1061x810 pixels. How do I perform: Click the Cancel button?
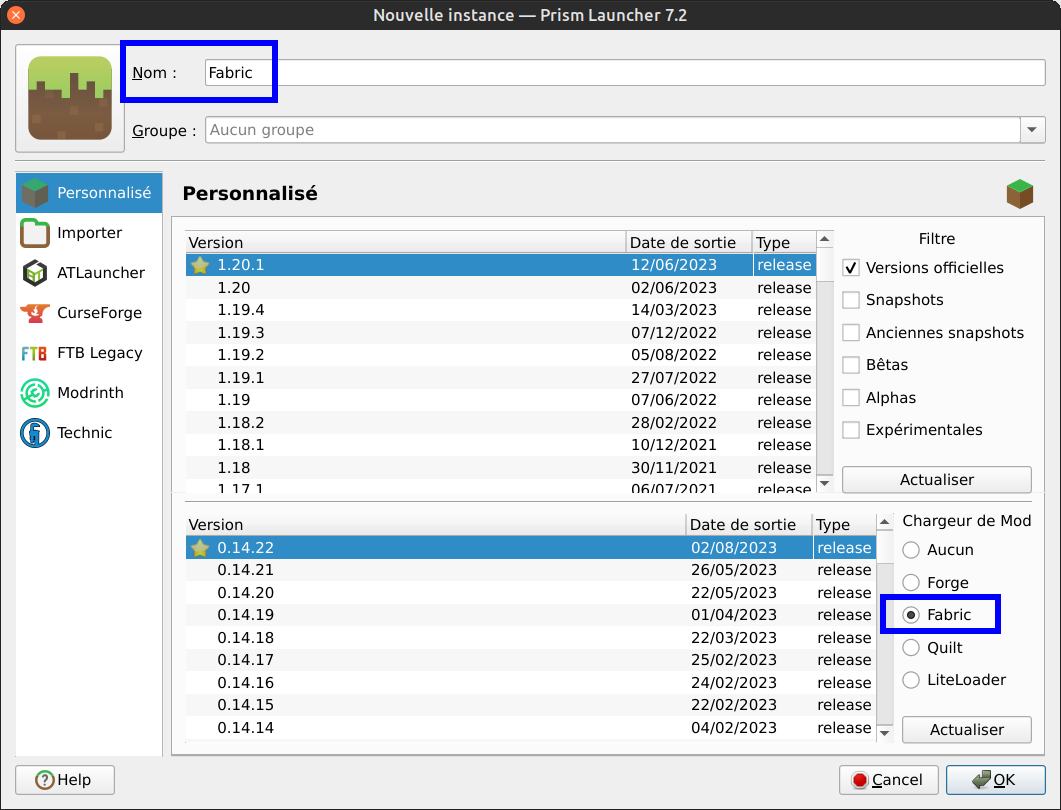(888, 780)
